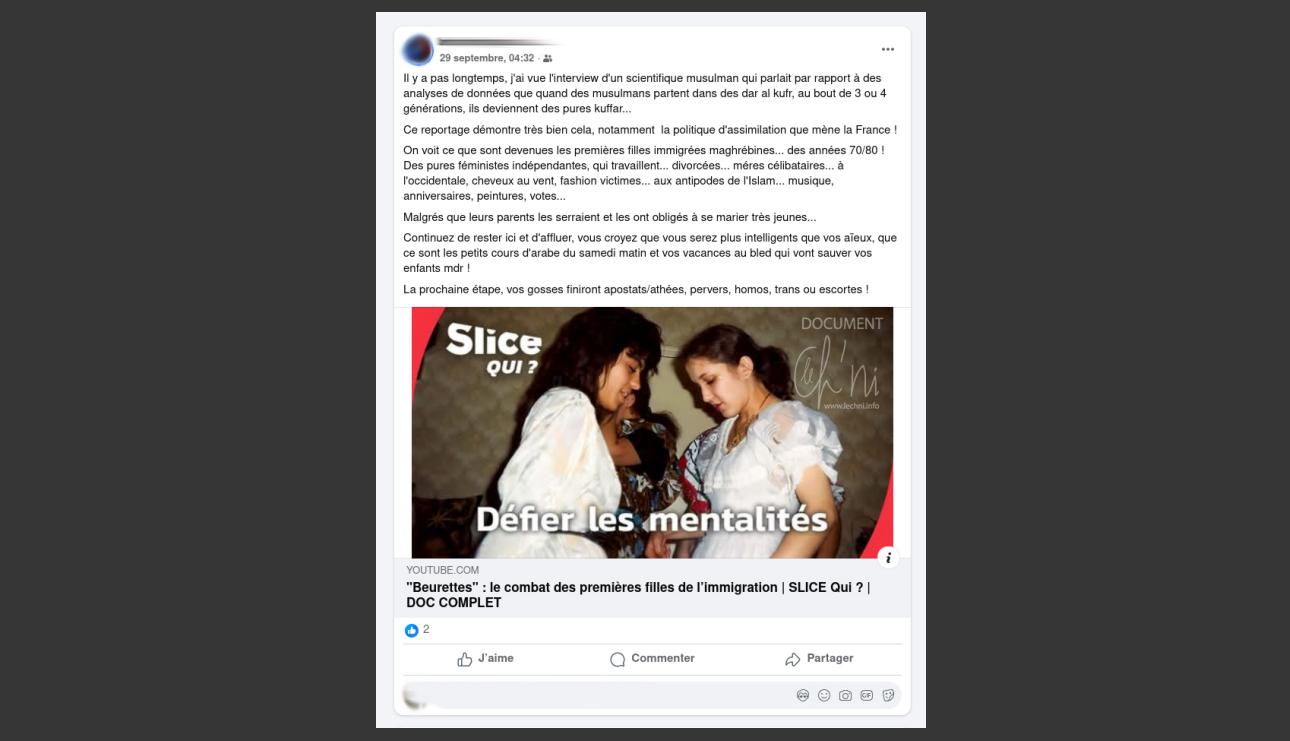Open the "Beurettes" SLICE Qui video title link

[x=638, y=595]
